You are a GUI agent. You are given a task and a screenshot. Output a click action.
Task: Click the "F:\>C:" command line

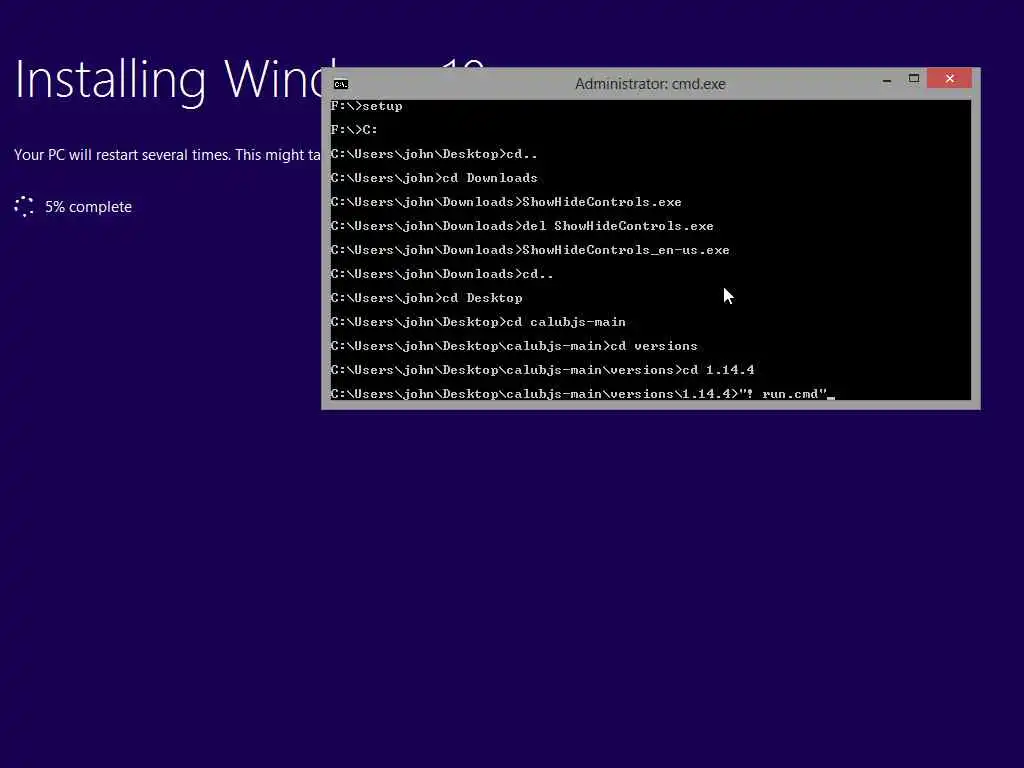coord(354,130)
